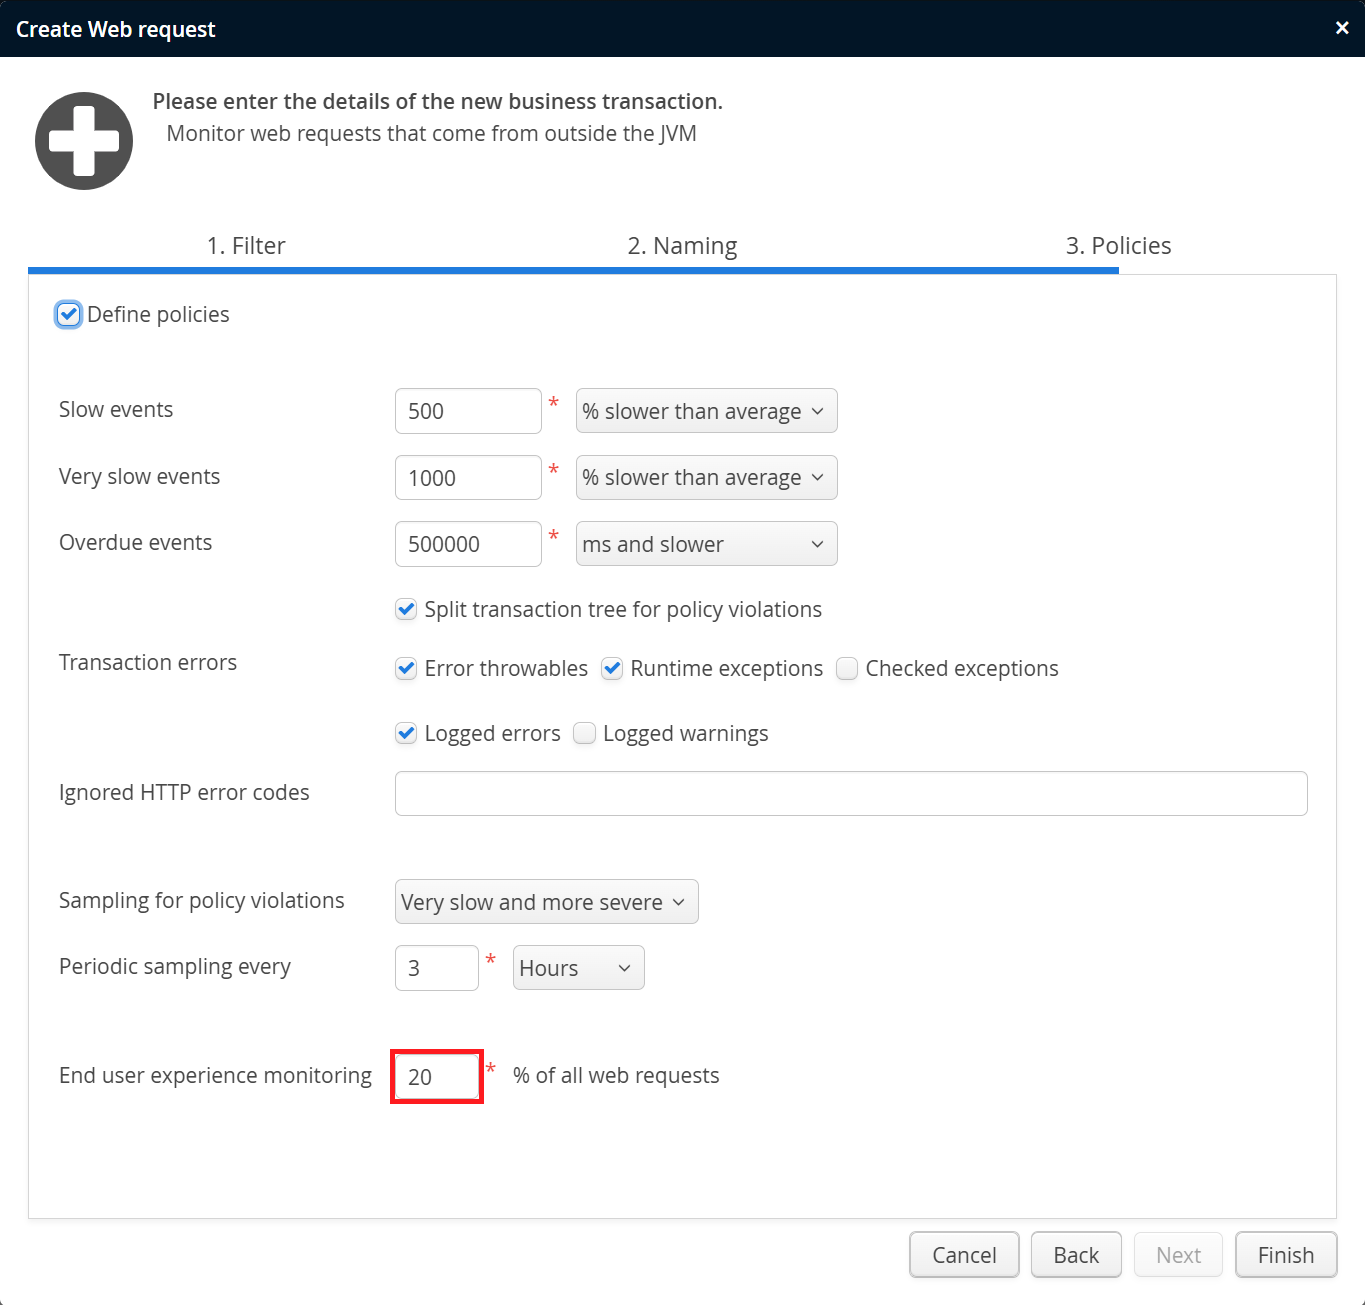Click the large plus icon in header
Screen dimensions: 1365x1305
pyautogui.click(x=84, y=141)
